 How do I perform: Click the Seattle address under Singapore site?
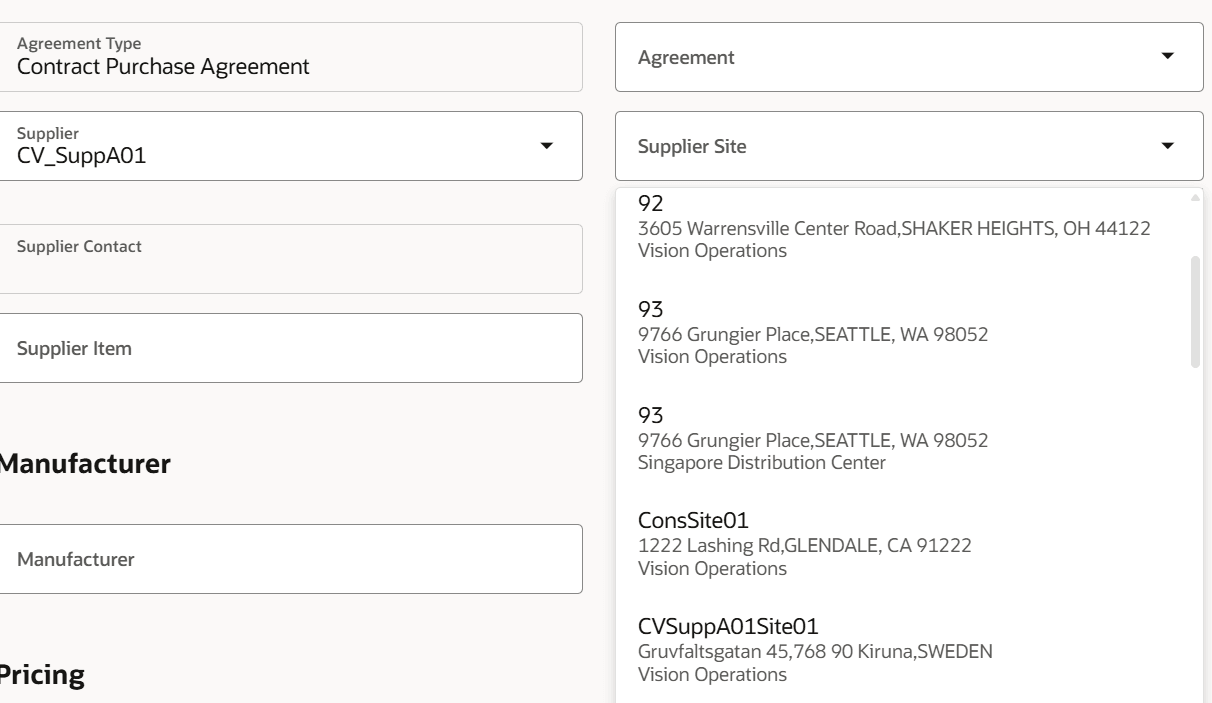[812, 440]
